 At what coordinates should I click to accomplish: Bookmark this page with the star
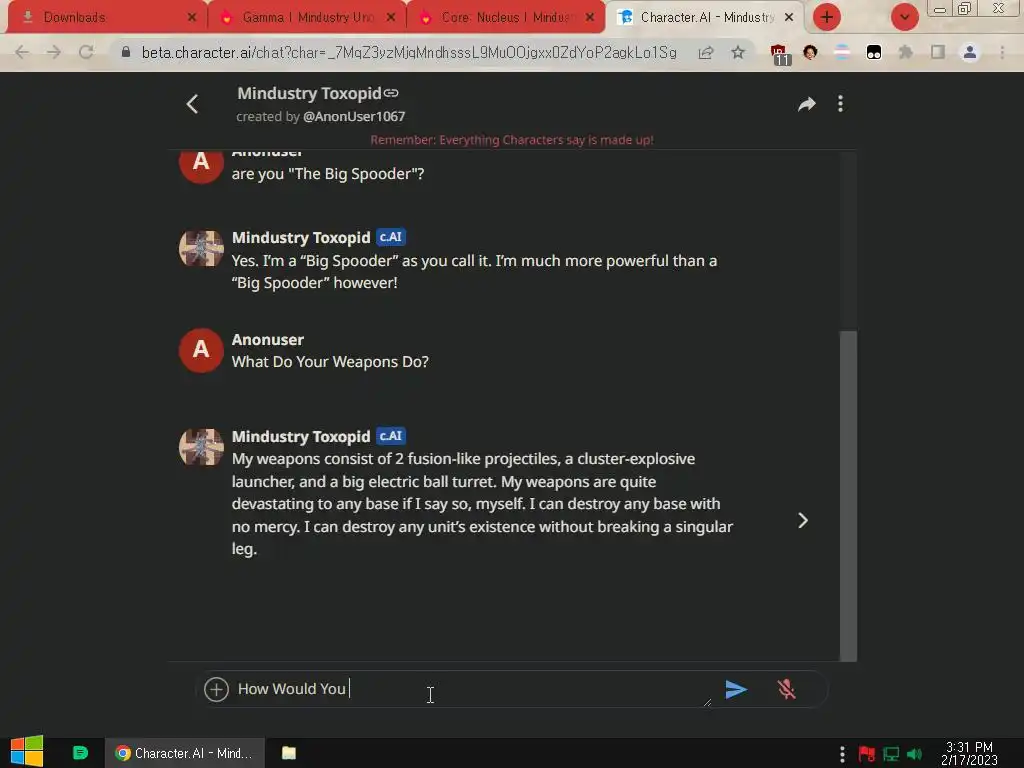coord(738,52)
